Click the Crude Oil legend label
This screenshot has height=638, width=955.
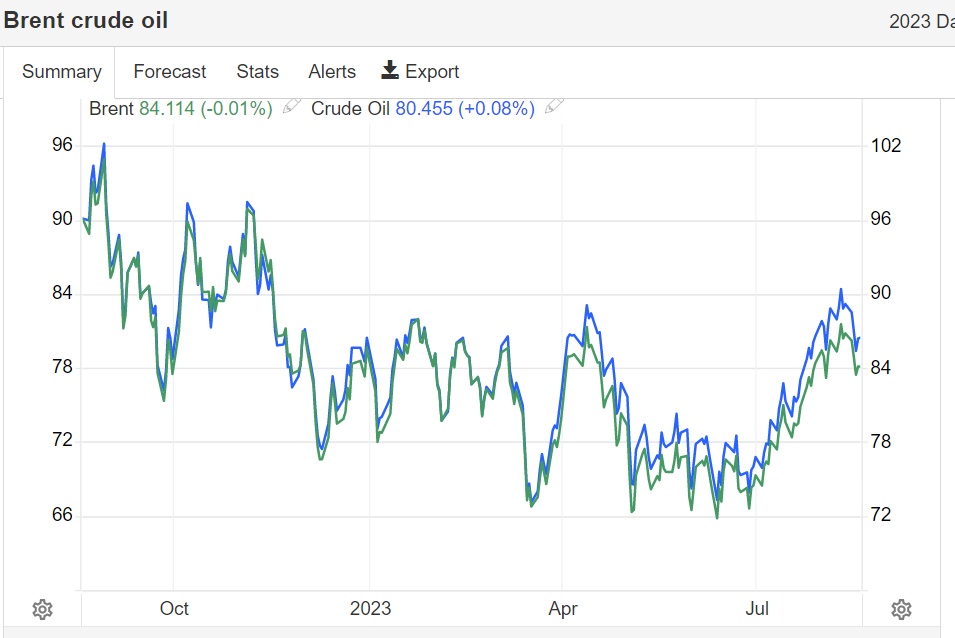click(350, 108)
